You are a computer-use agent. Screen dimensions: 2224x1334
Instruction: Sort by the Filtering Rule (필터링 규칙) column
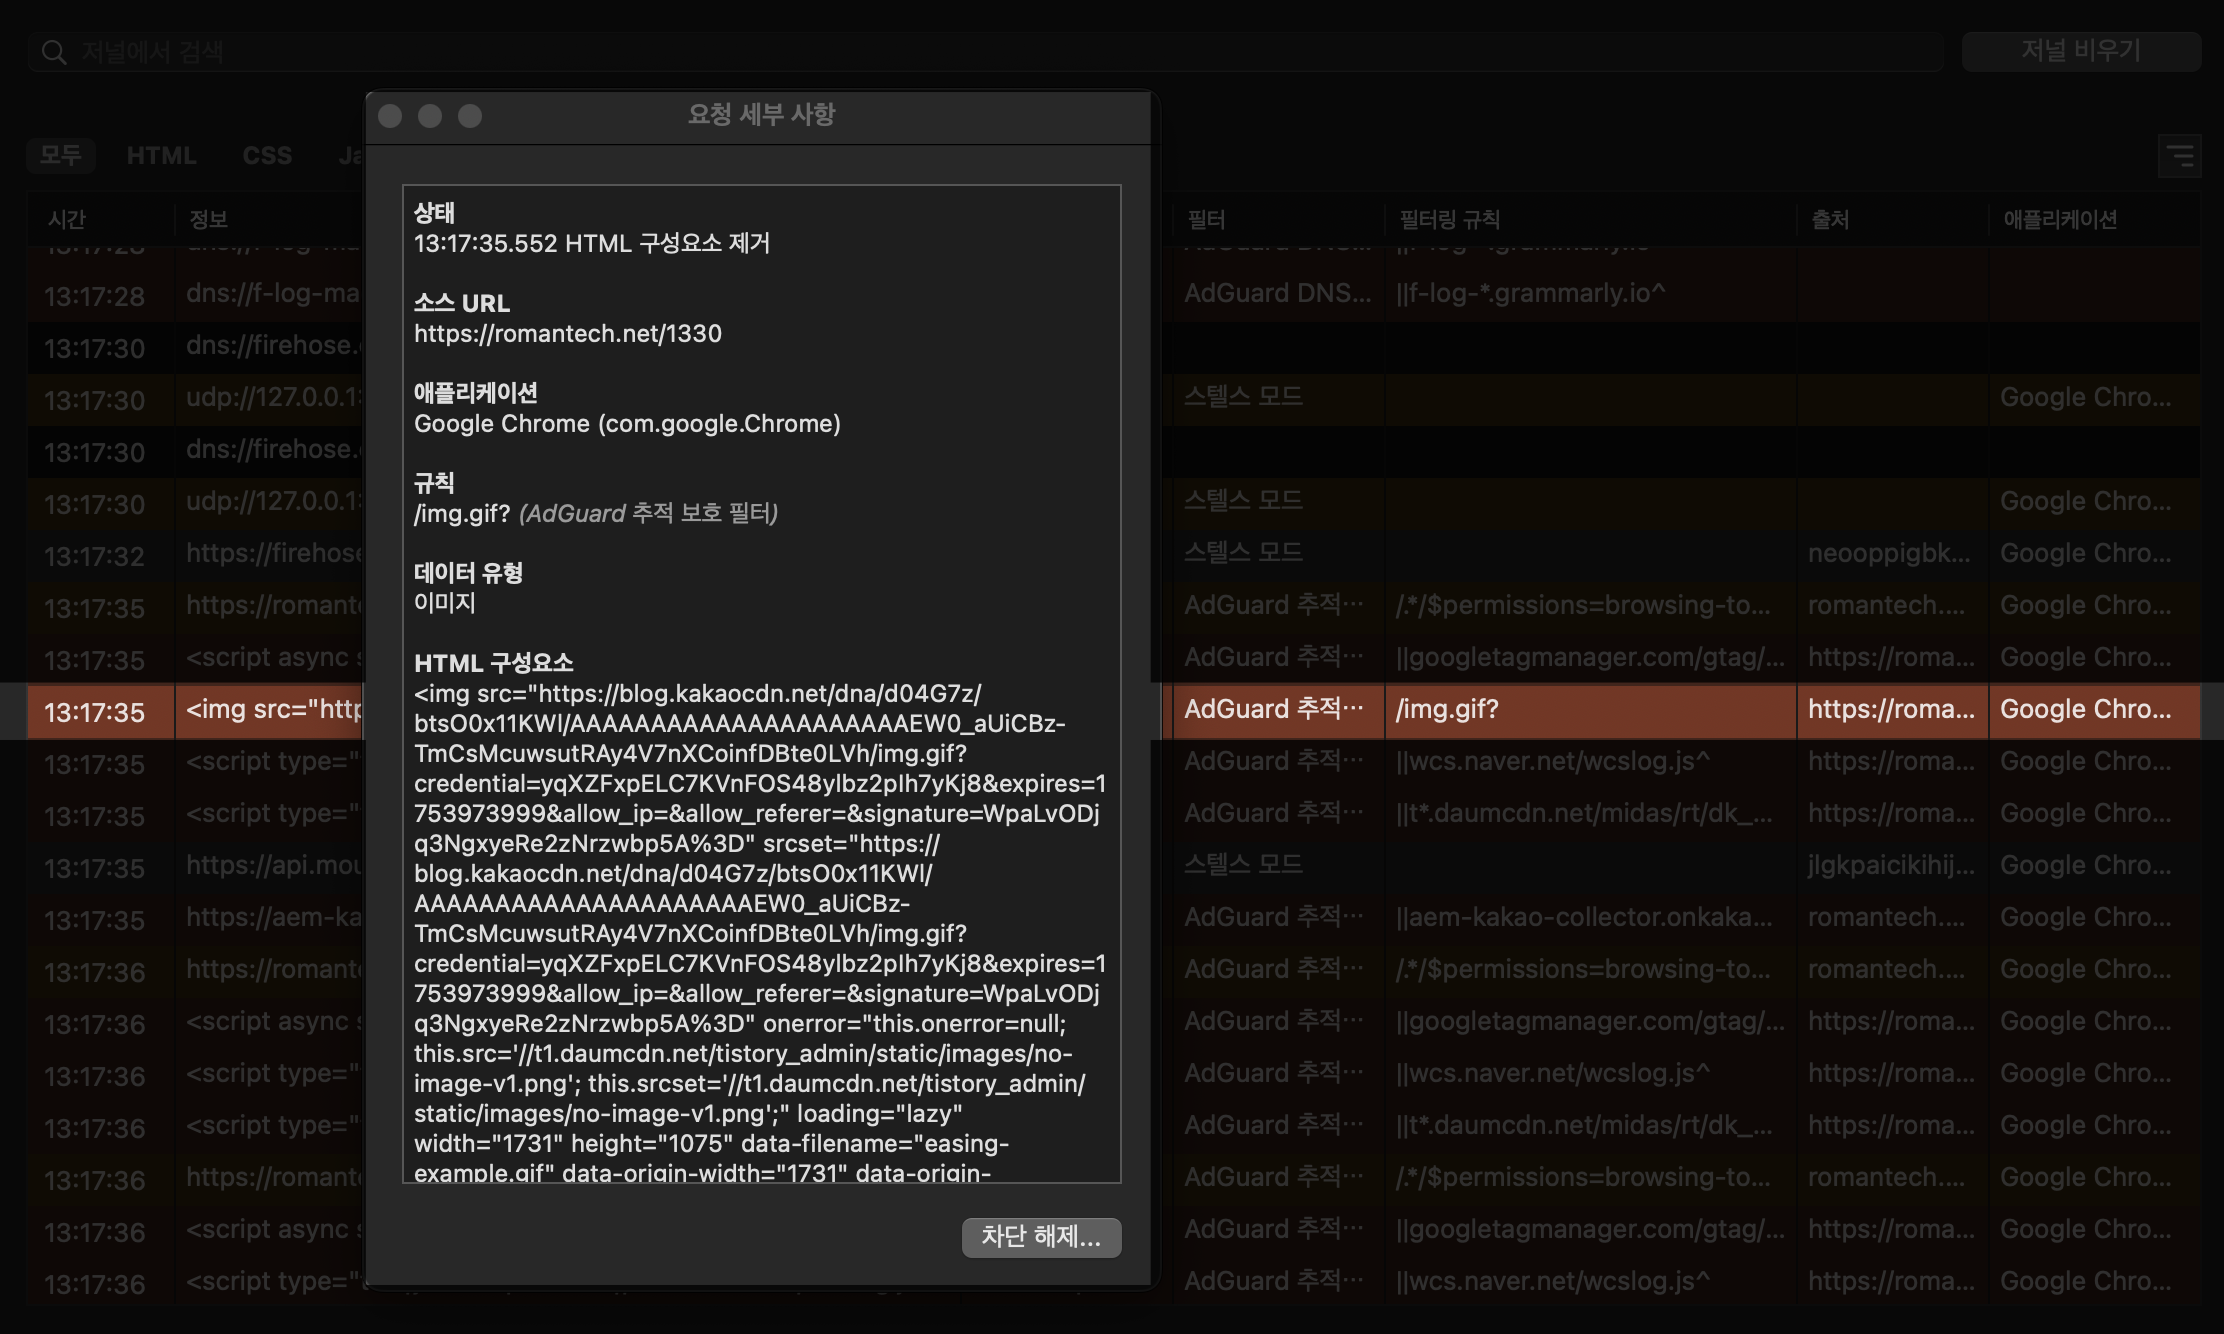[1449, 219]
